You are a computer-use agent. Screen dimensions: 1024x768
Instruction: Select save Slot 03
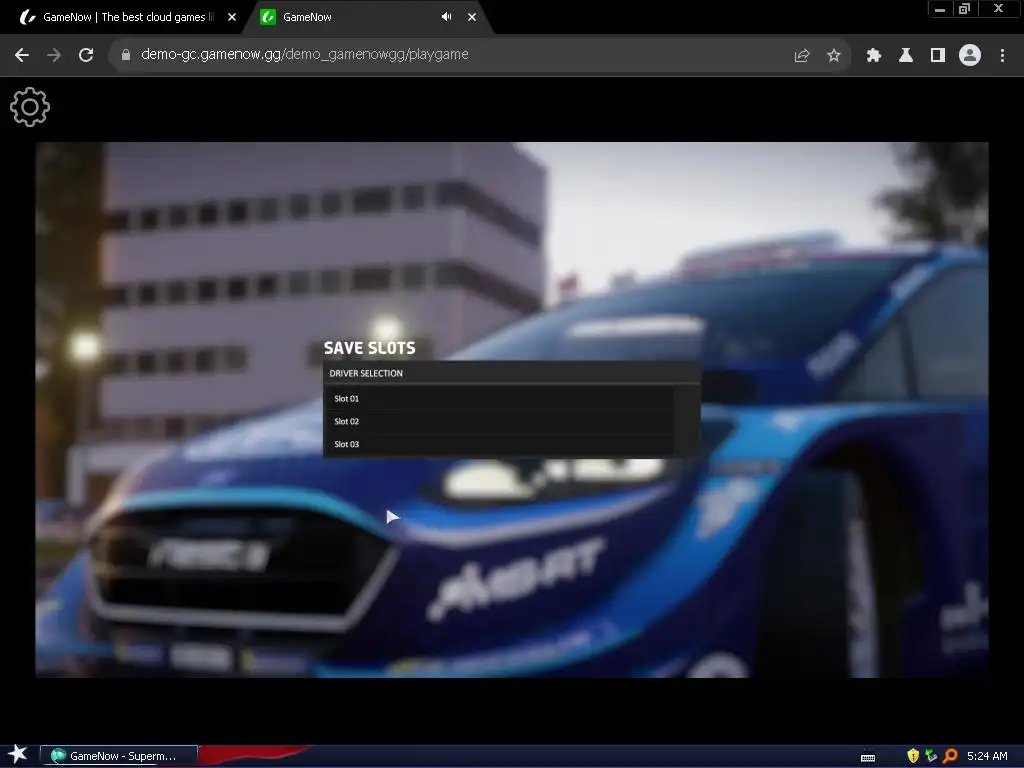coord(499,444)
